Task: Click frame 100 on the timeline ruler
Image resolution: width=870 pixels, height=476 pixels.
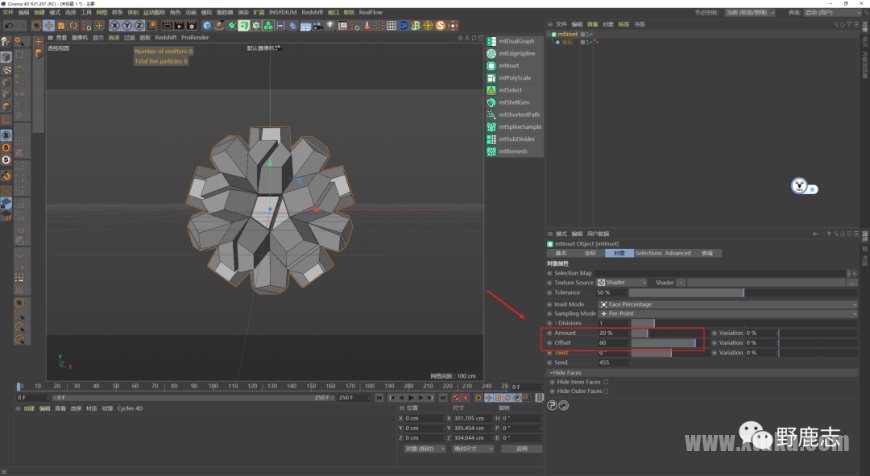Action: click(x=213, y=386)
